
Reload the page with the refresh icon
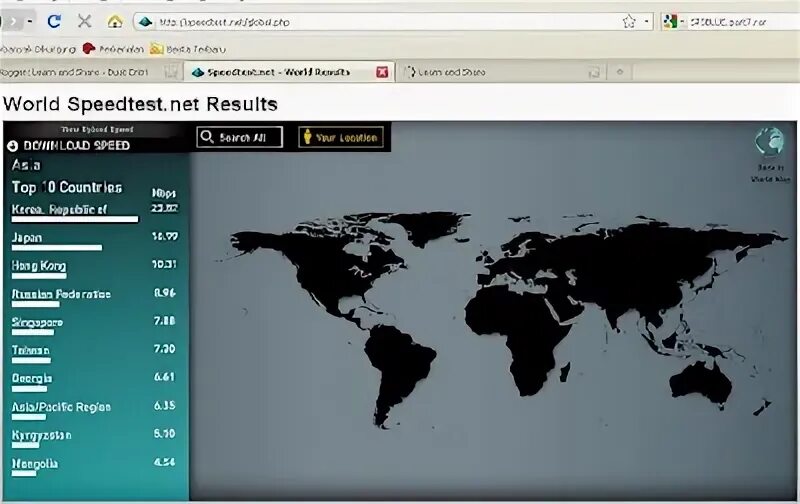pyautogui.click(x=54, y=21)
